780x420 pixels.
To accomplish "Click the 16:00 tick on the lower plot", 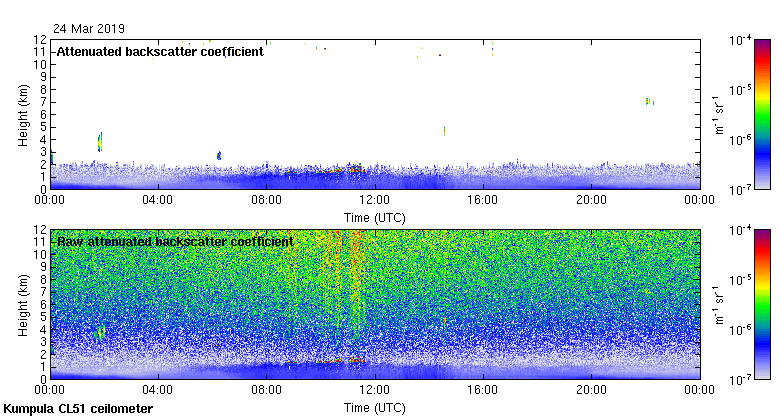I will [483, 390].
